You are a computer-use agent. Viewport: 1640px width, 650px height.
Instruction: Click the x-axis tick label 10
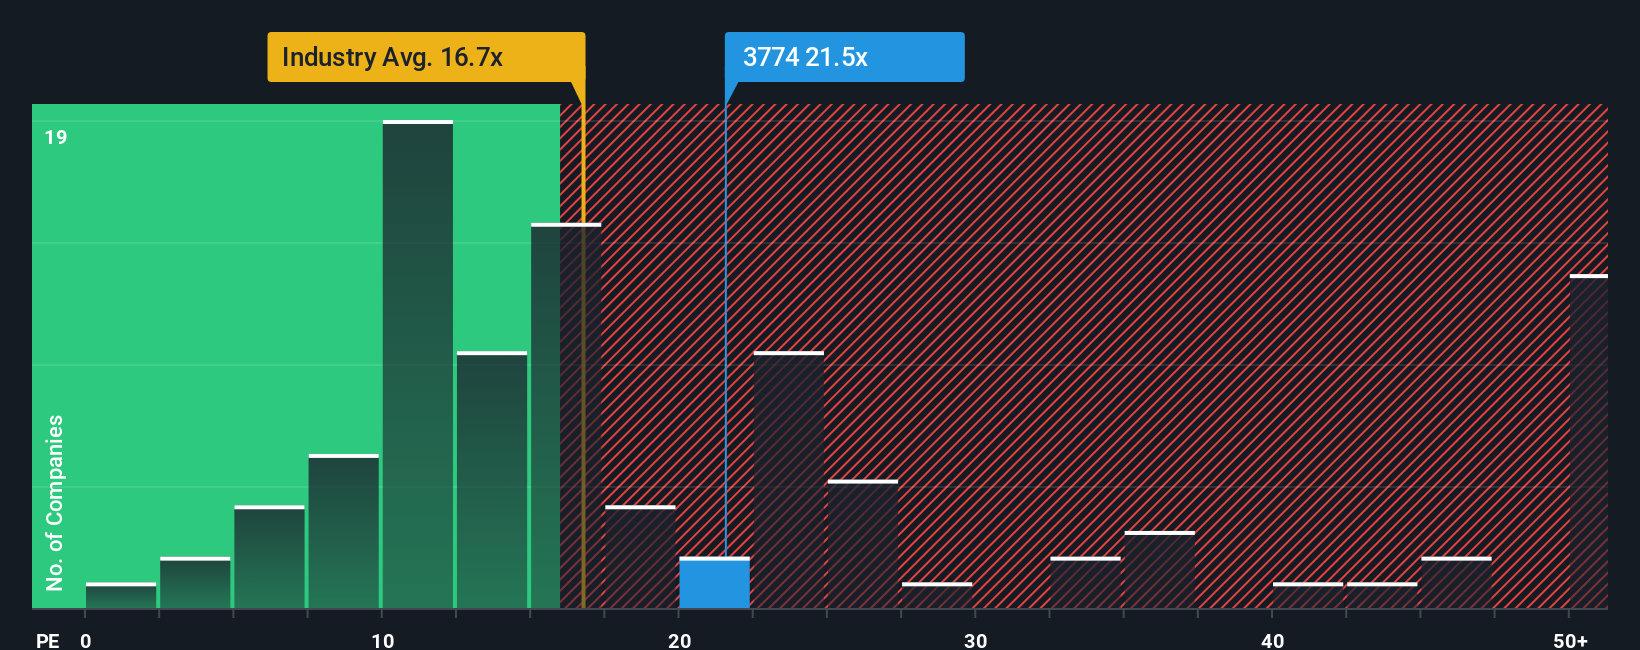[383, 640]
